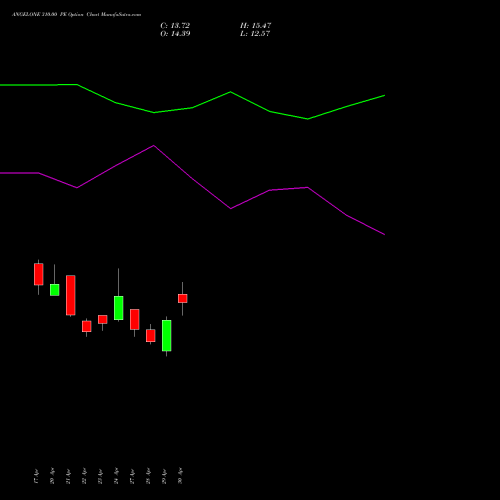Select the tall red candlestick for 21 Apr
Image resolution: width=500 pixels, height=500 pixels.
point(71,295)
